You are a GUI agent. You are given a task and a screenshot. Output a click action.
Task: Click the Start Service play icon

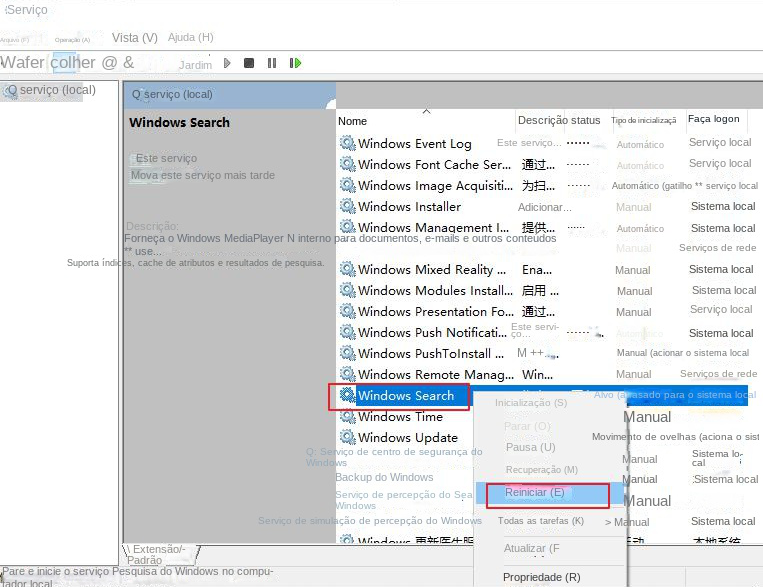click(x=227, y=63)
